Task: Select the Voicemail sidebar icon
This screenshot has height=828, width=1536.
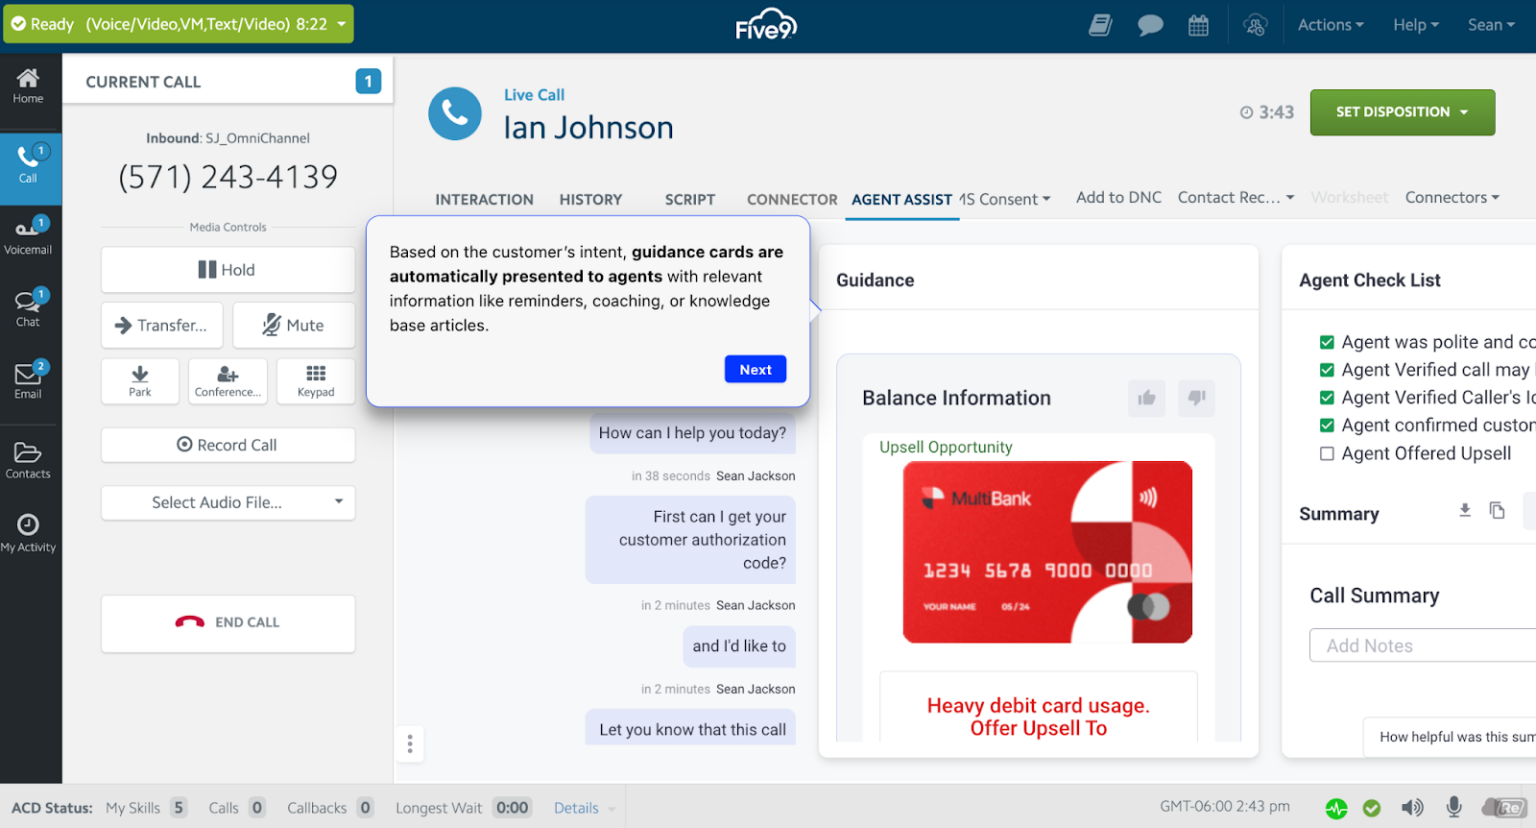Action: pyautogui.click(x=30, y=235)
